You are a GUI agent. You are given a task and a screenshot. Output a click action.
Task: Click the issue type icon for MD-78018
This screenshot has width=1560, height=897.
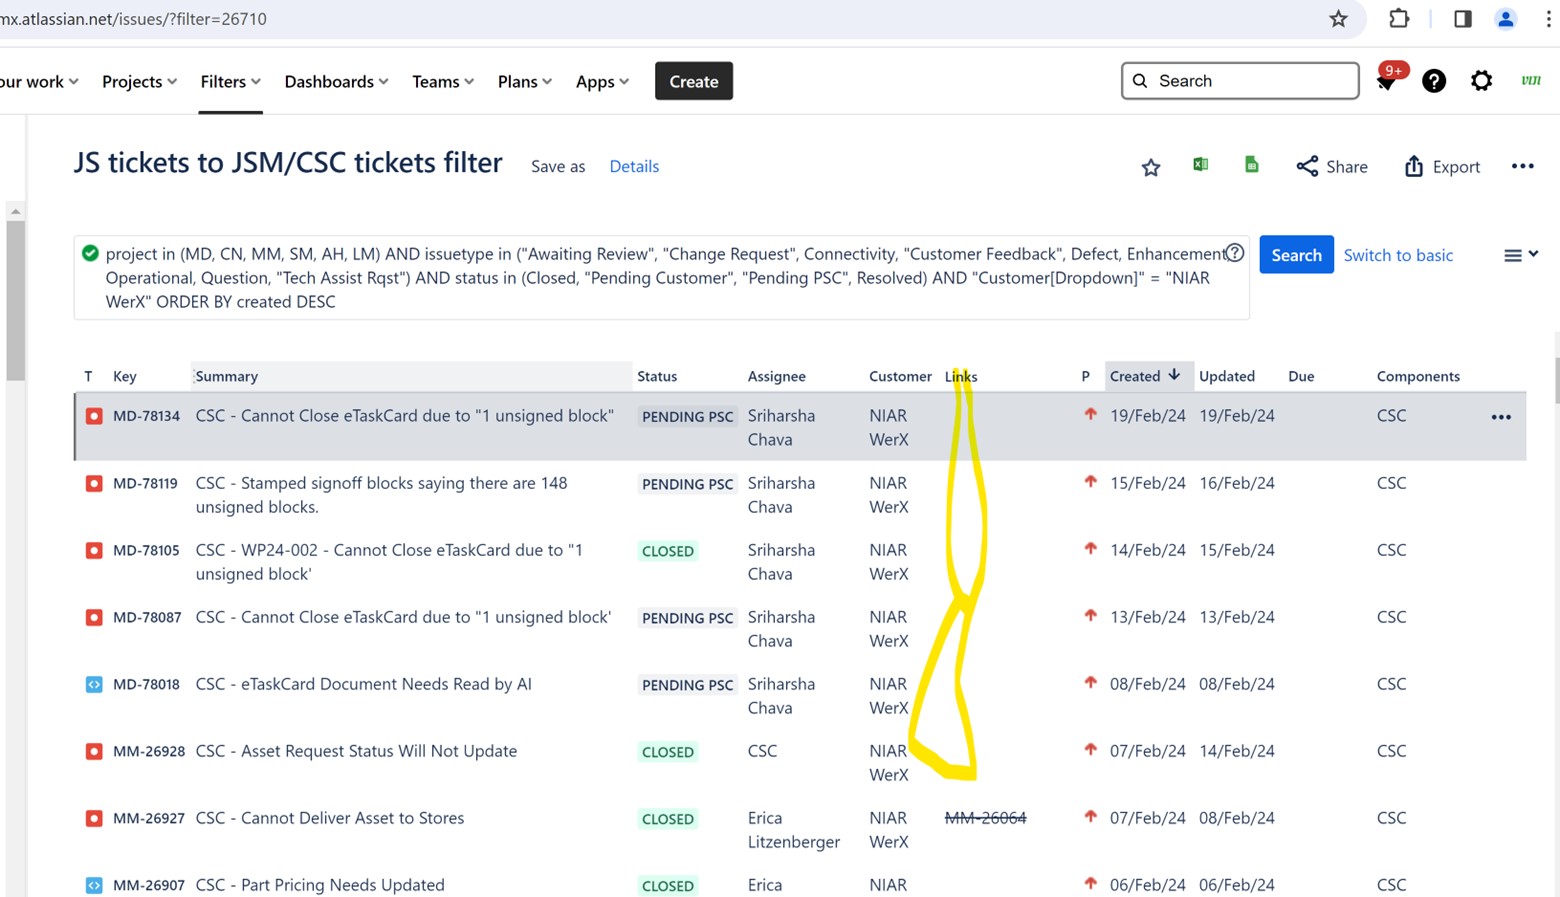[x=94, y=685]
